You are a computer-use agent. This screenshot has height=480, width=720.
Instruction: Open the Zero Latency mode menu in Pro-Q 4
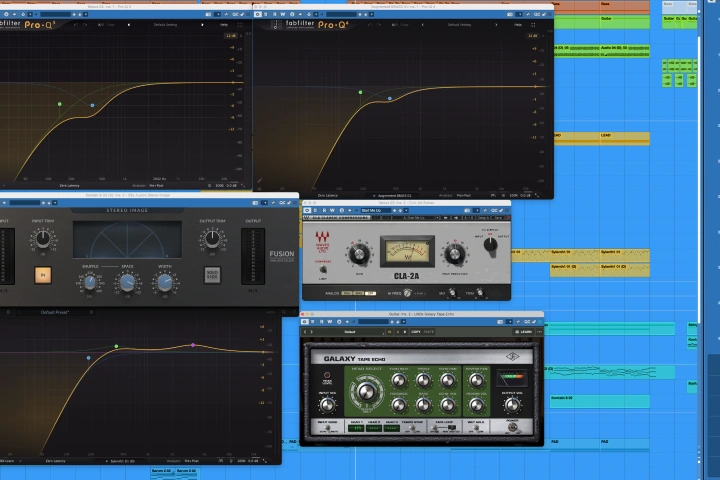coord(328,195)
